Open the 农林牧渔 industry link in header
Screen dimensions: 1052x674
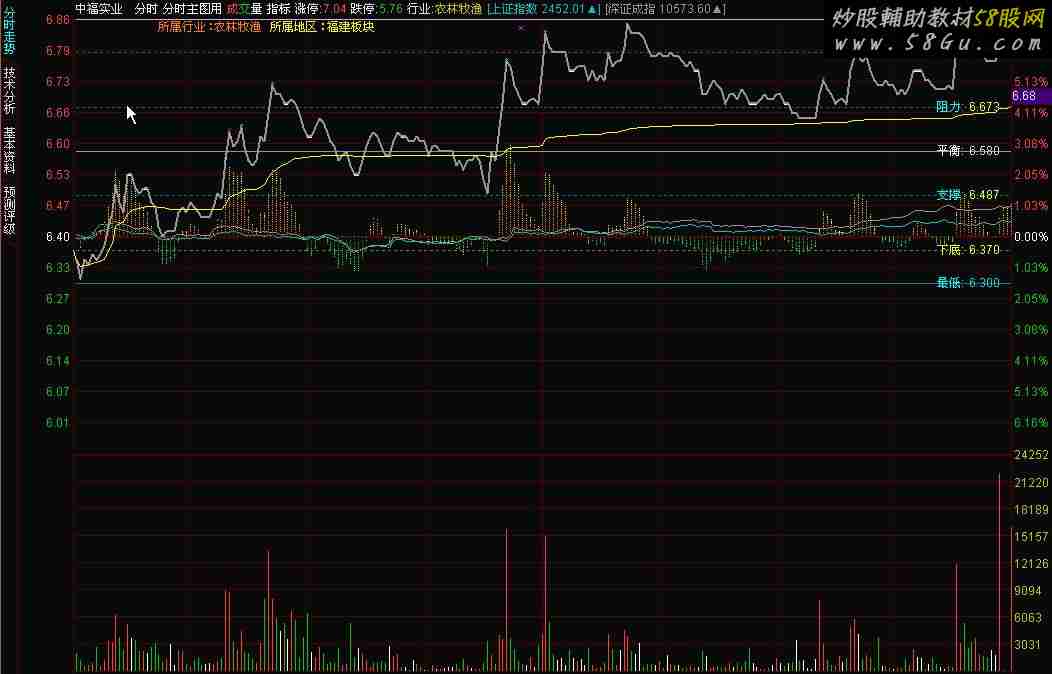459,9
